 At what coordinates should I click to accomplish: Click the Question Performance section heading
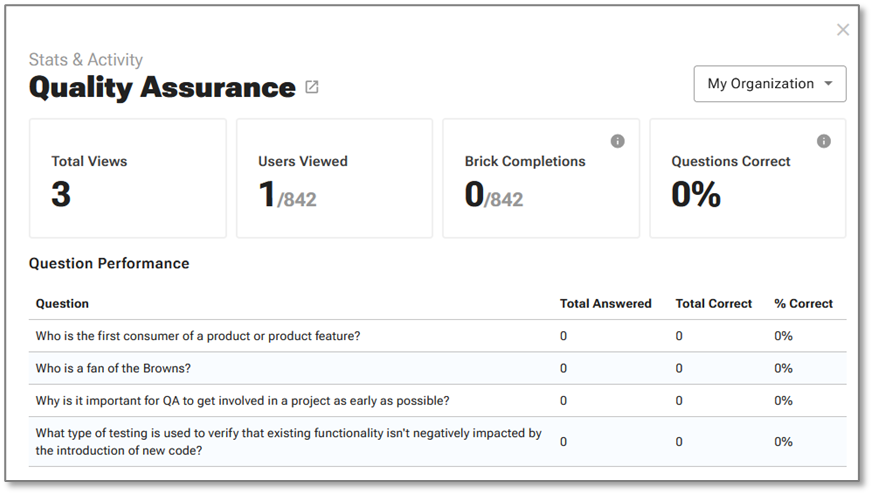point(109,264)
